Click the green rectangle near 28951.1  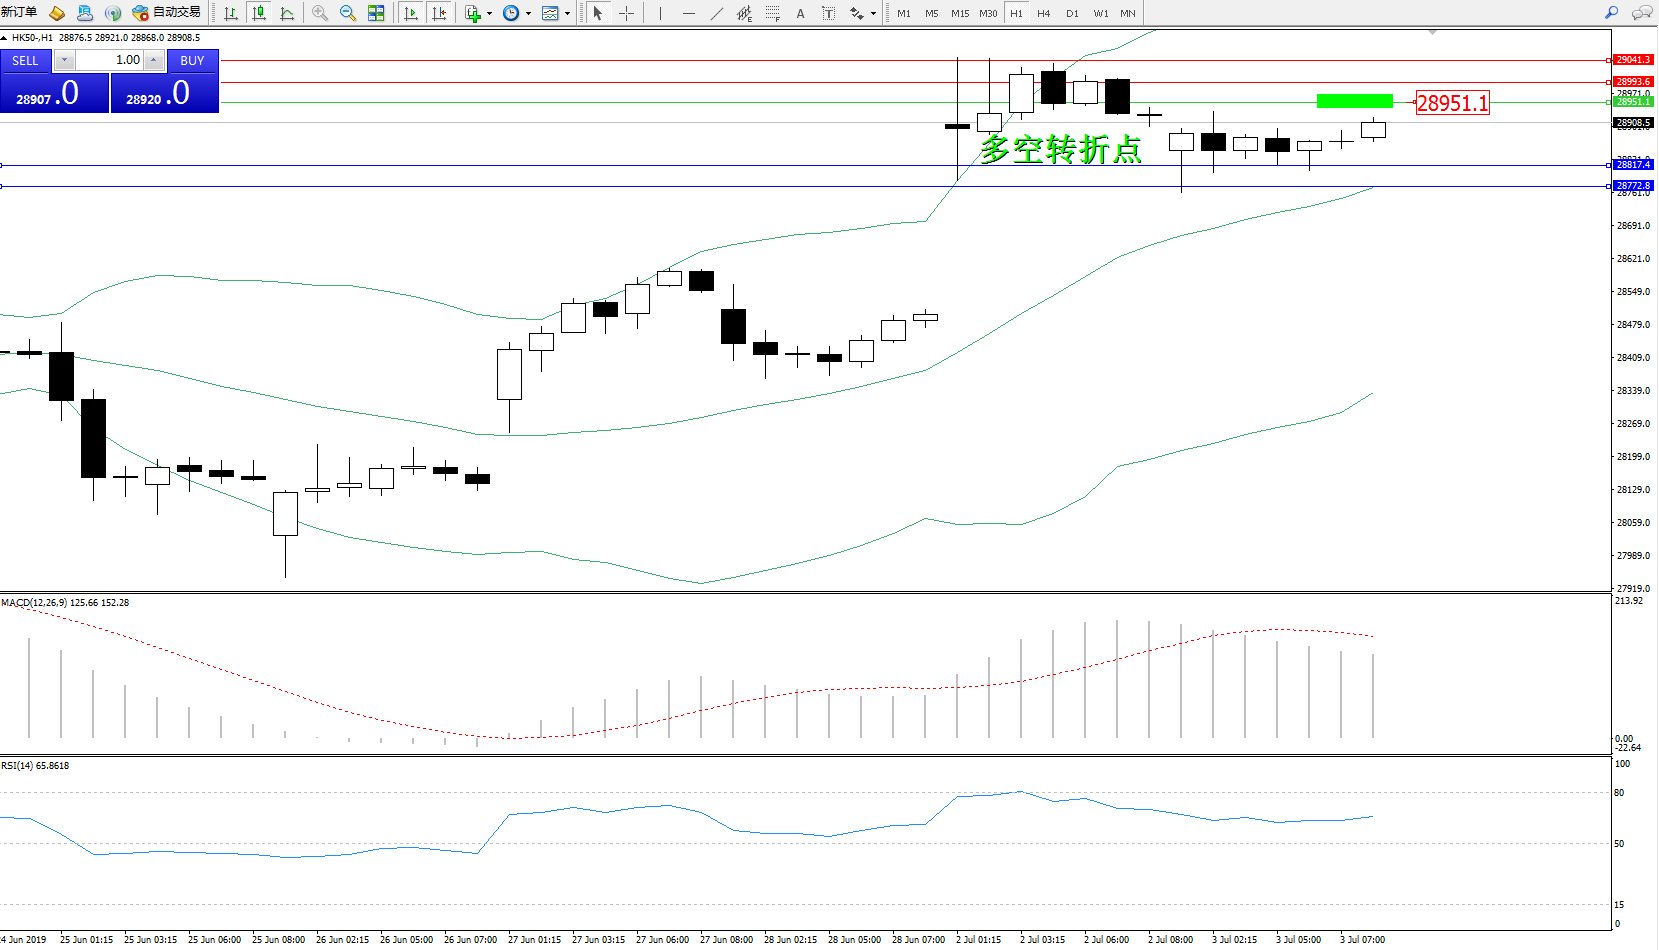pyautogui.click(x=1354, y=101)
